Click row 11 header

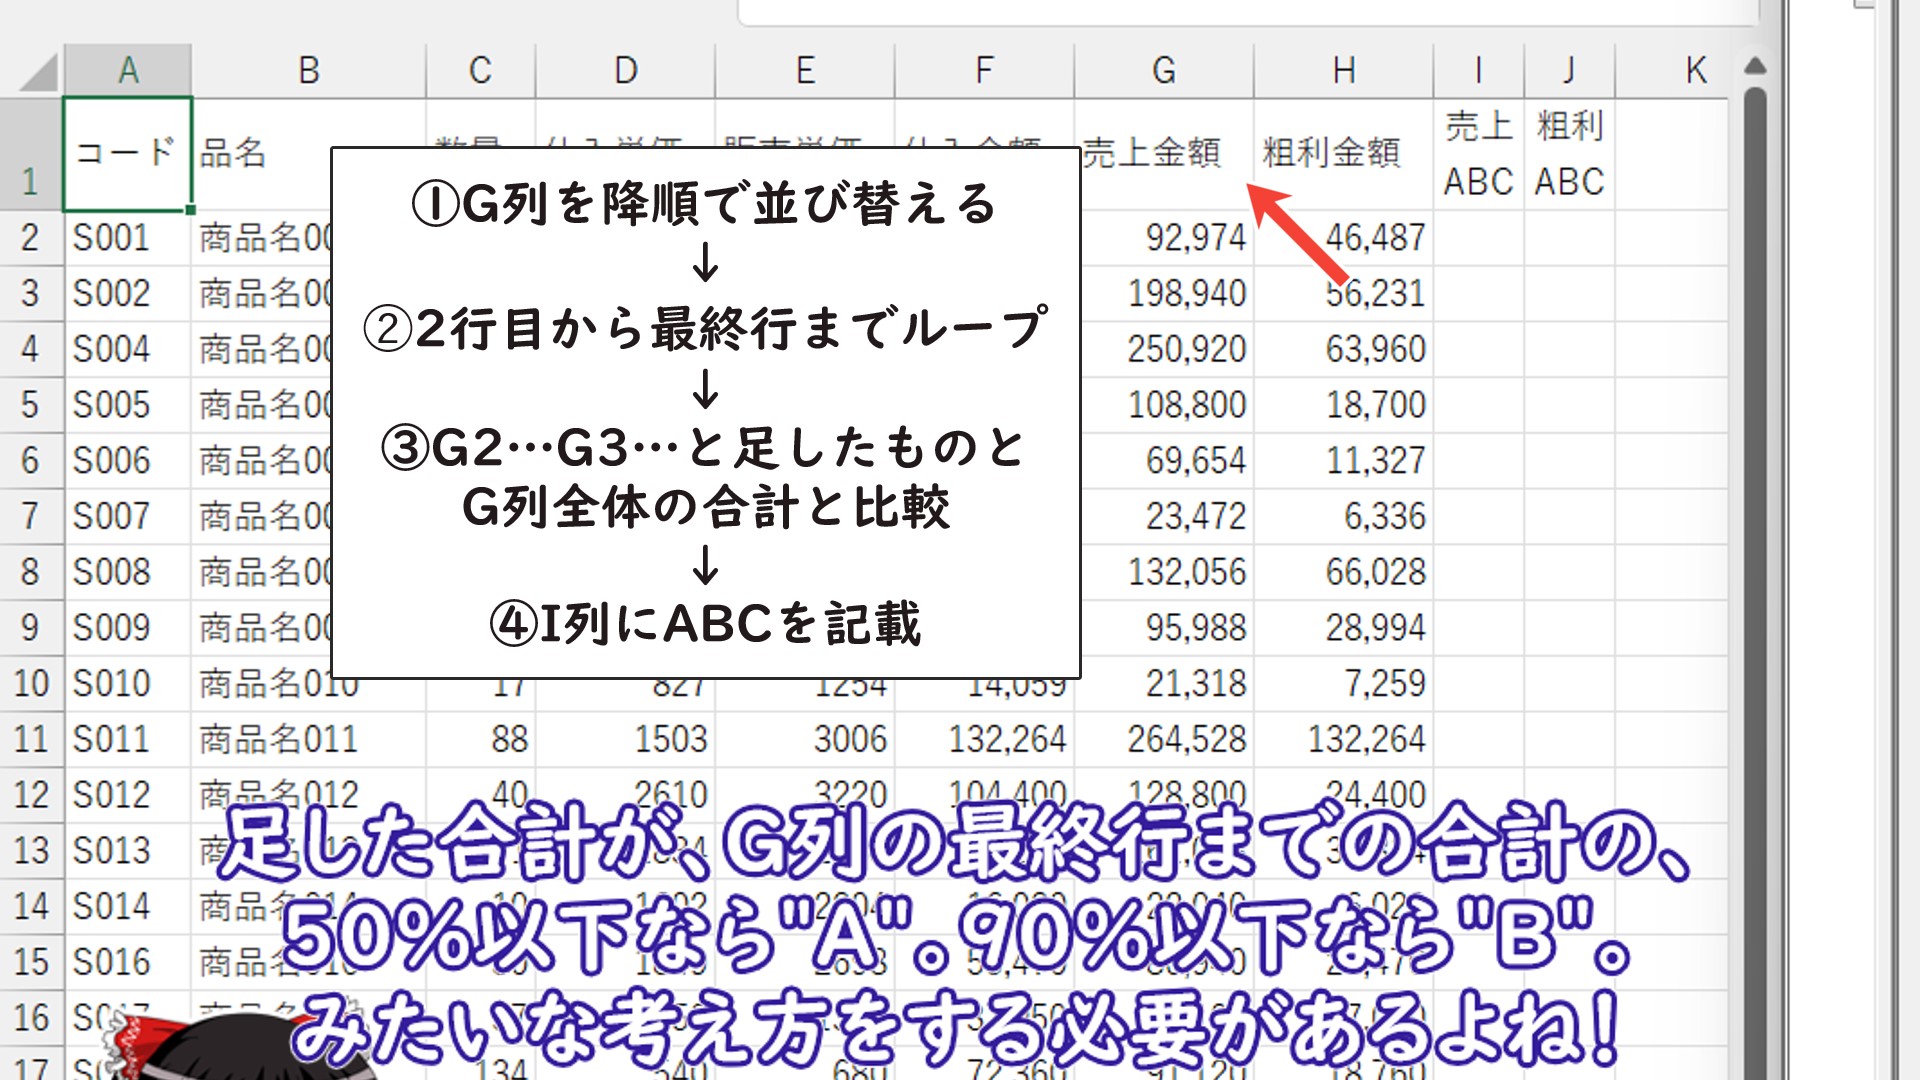coord(31,740)
